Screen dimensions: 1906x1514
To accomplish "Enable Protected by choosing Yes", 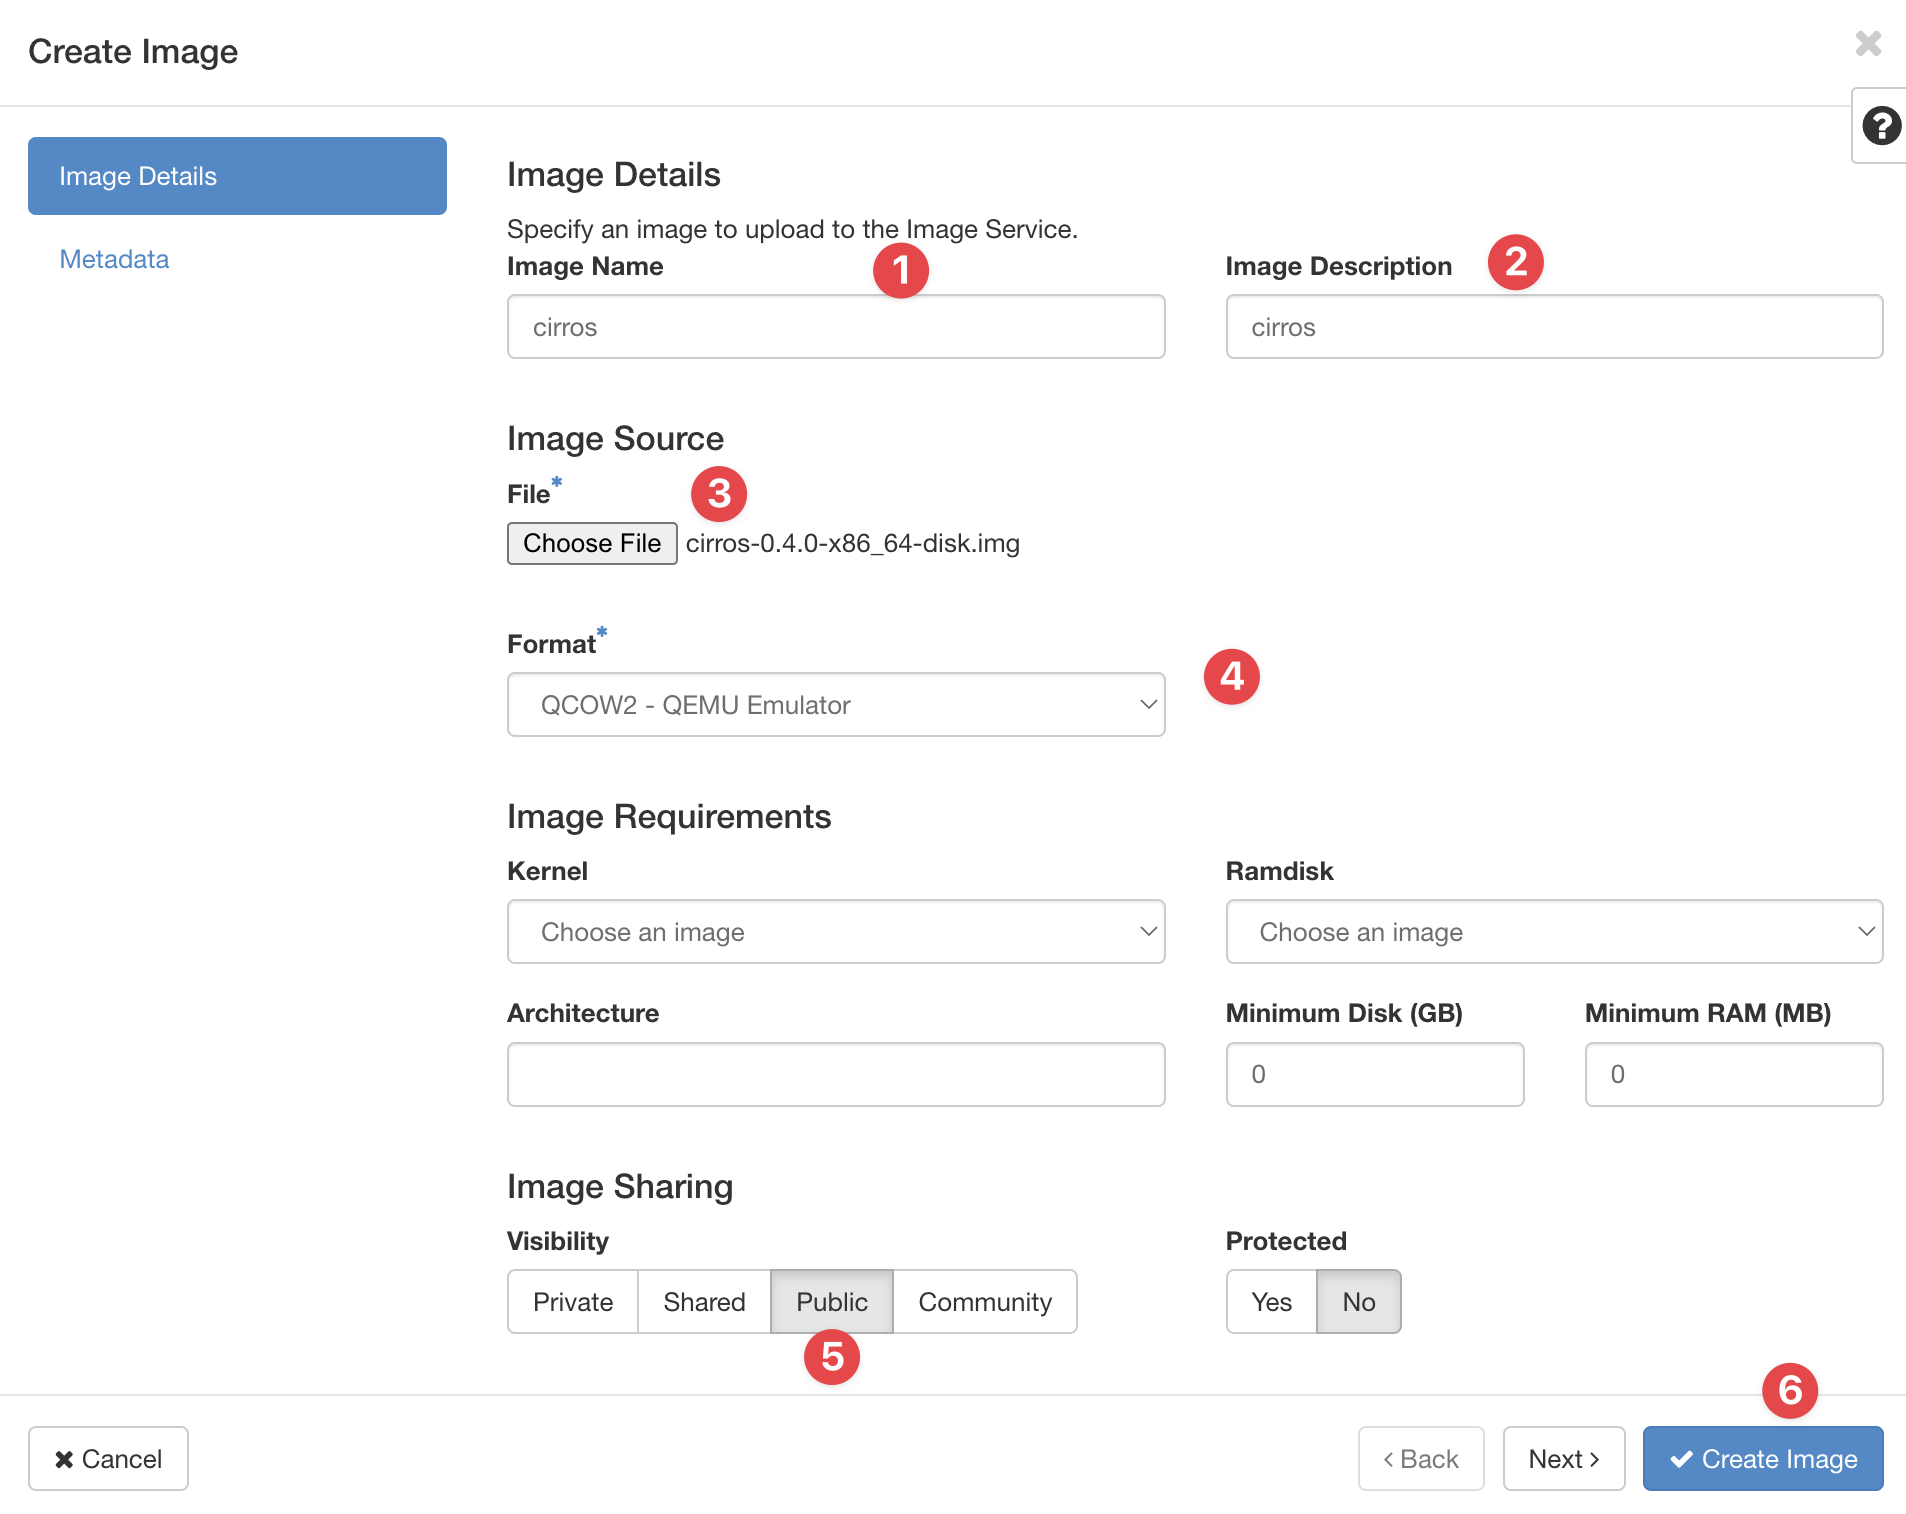I will click(x=1269, y=1301).
